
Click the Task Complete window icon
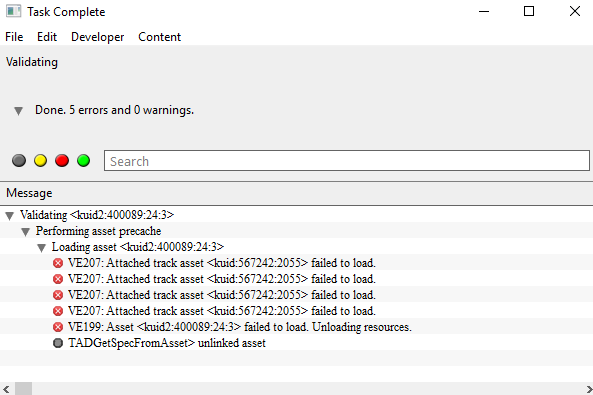pos(13,11)
